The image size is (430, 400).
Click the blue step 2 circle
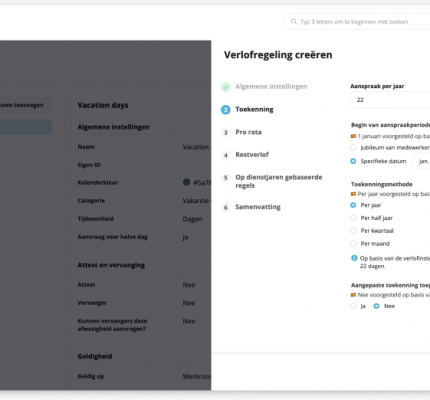point(226,110)
